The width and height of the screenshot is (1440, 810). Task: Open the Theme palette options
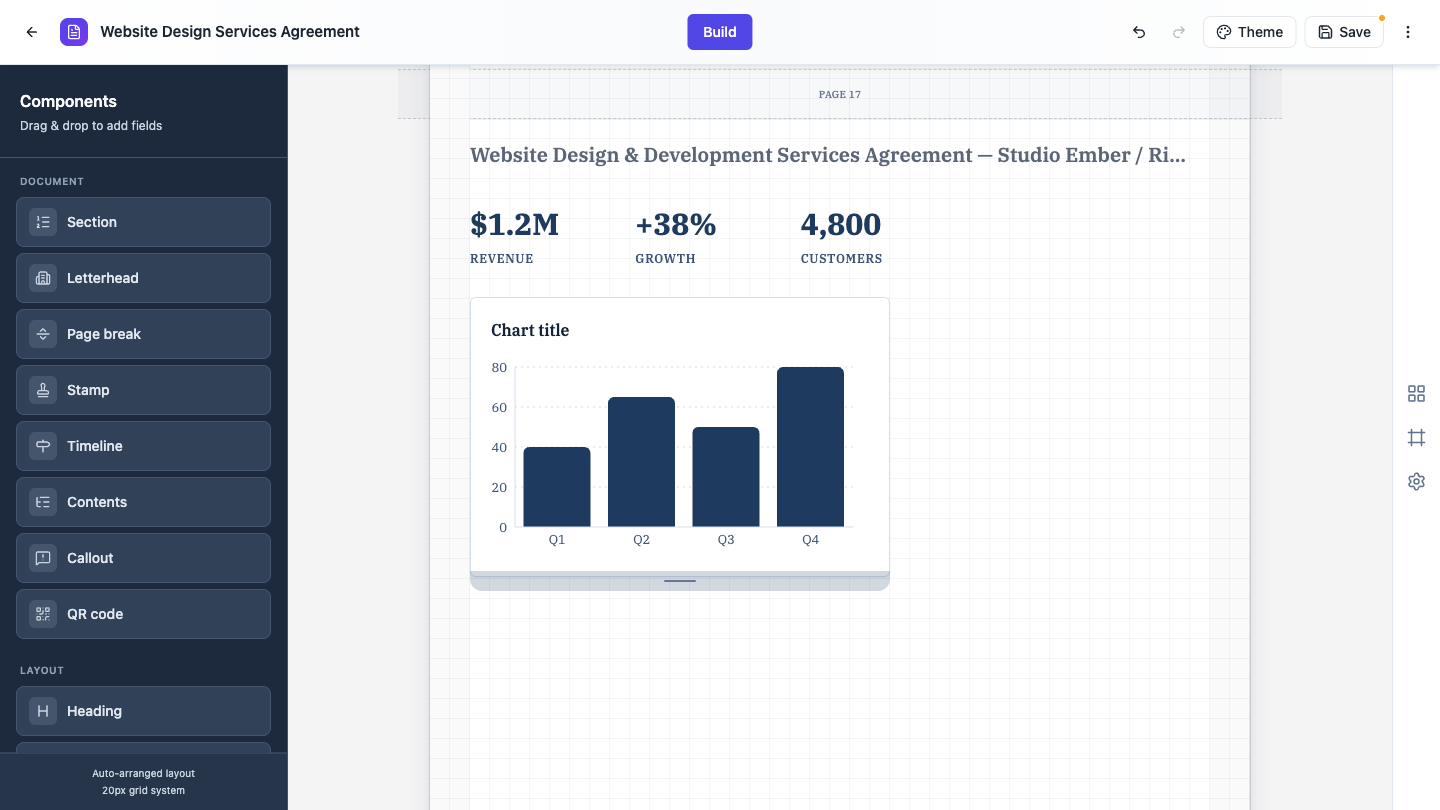pyautogui.click(x=1250, y=32)
